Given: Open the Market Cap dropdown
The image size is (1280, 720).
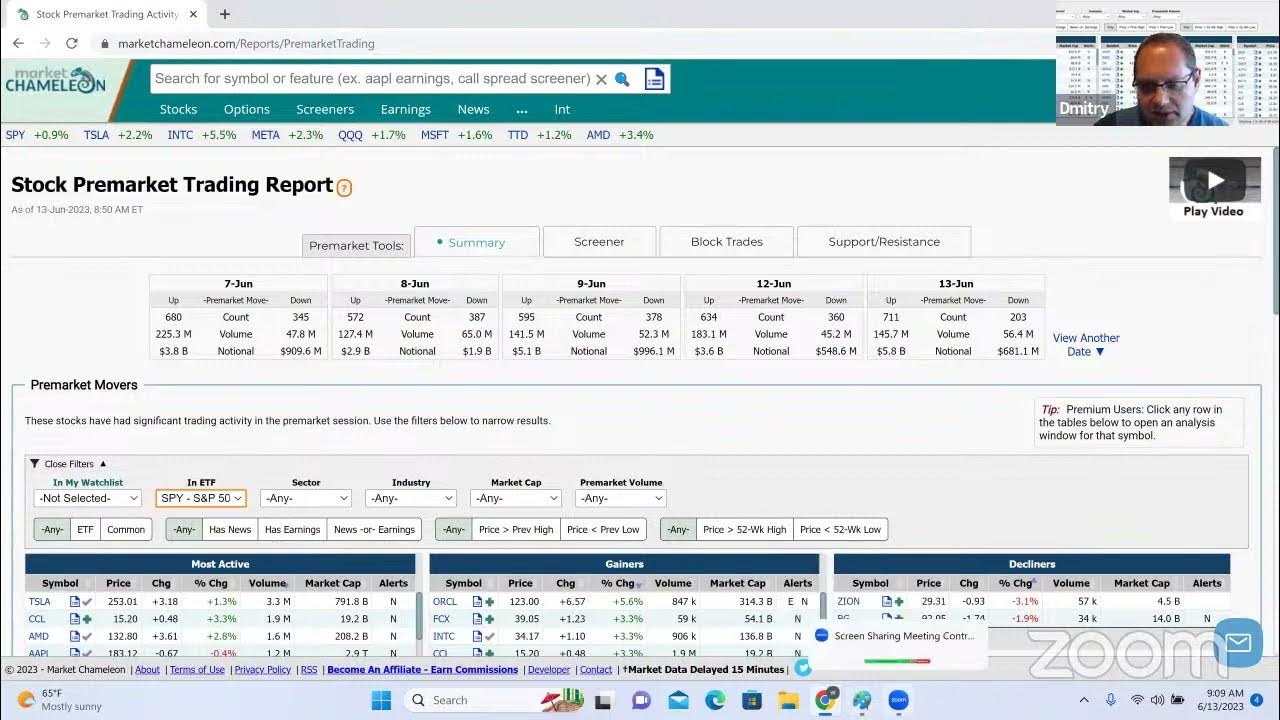Looking at the screenshot, I should pyautogui.click(x=516, y=498).
